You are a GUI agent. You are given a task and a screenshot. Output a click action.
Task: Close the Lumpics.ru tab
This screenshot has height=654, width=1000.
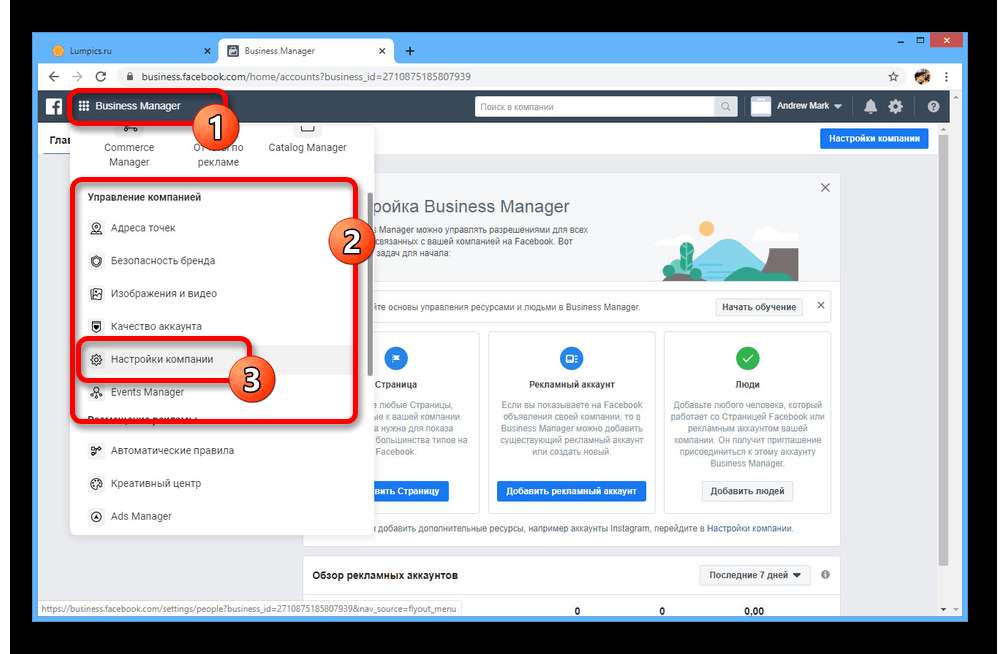coord(207,51)
